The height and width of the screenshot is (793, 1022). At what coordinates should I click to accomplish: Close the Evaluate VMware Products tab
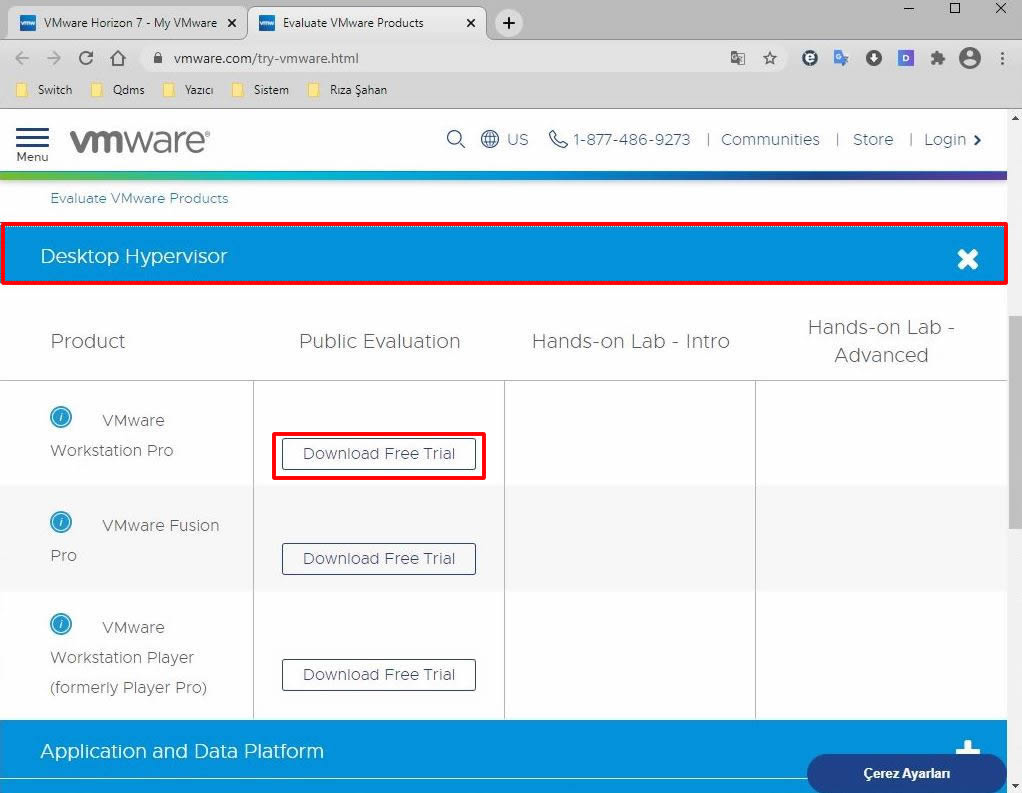(471, 23)
